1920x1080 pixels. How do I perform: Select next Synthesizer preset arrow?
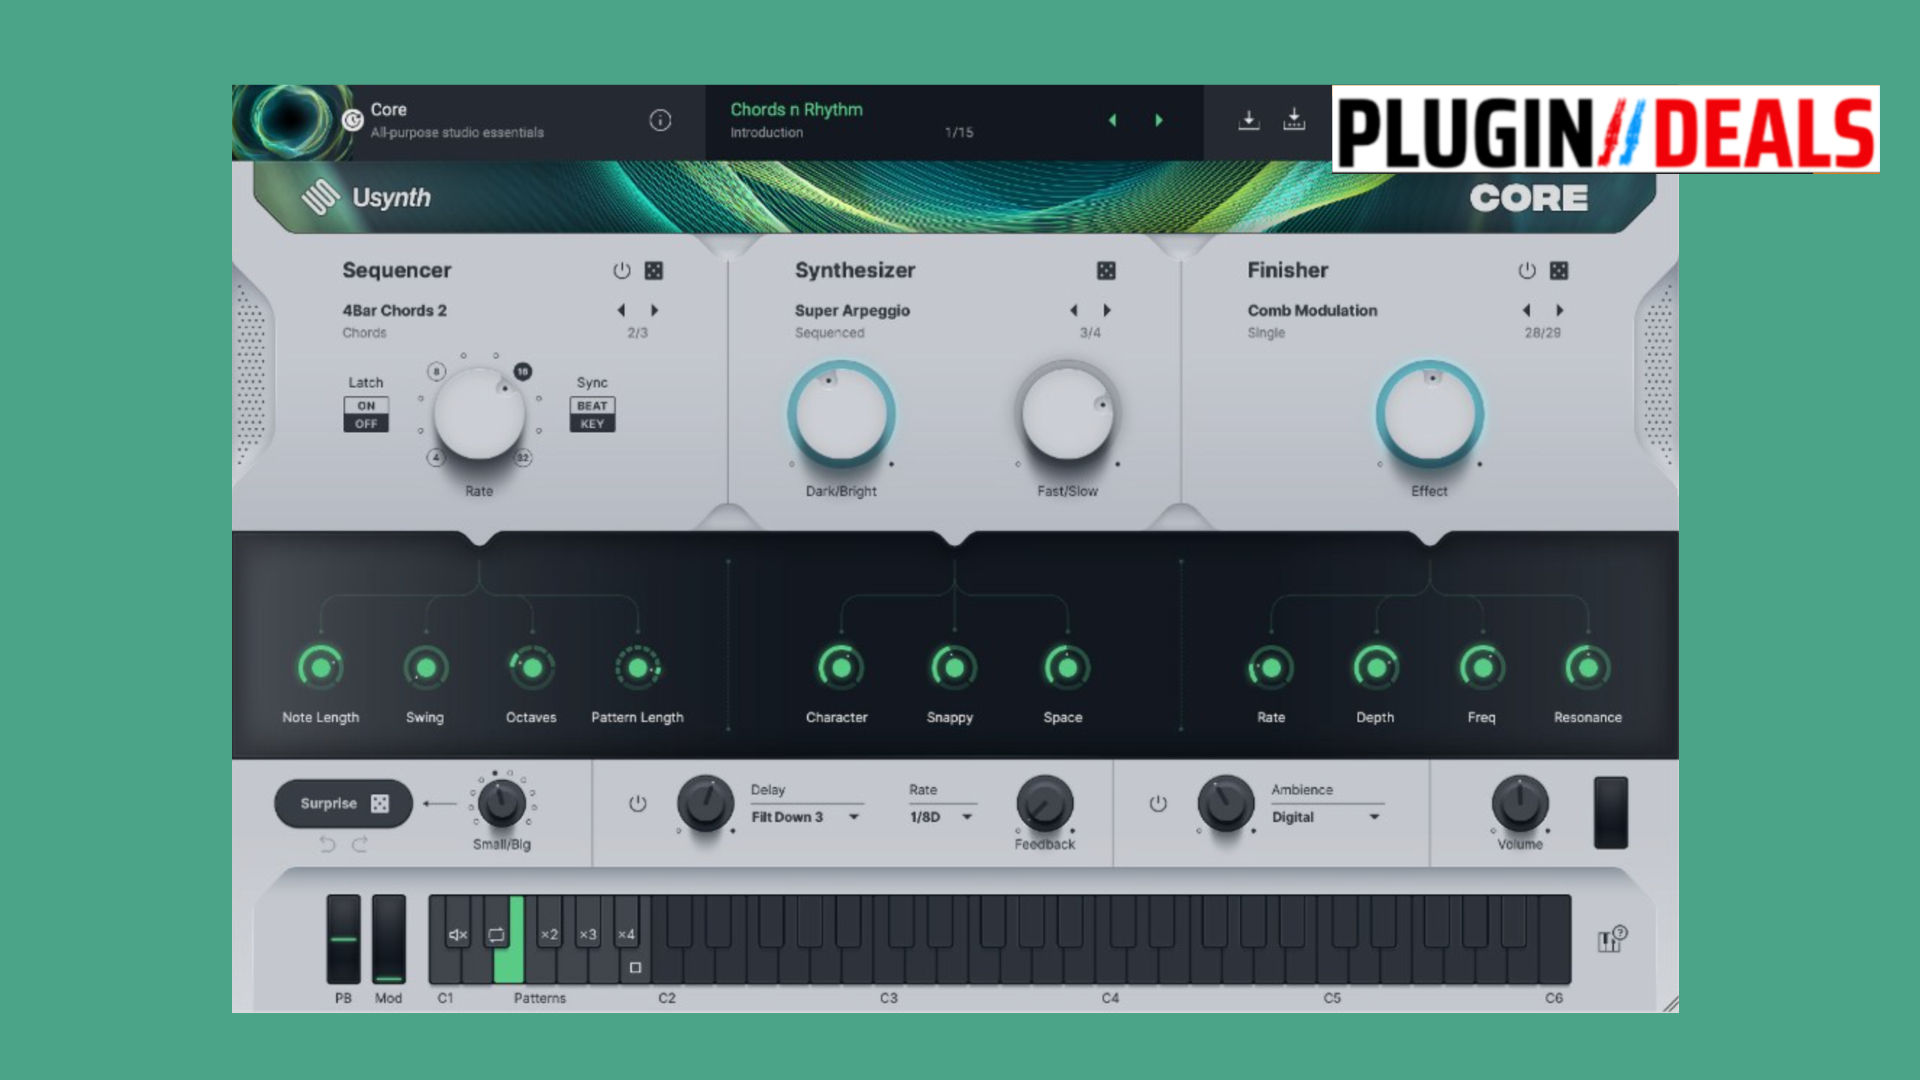(1107, 311)
